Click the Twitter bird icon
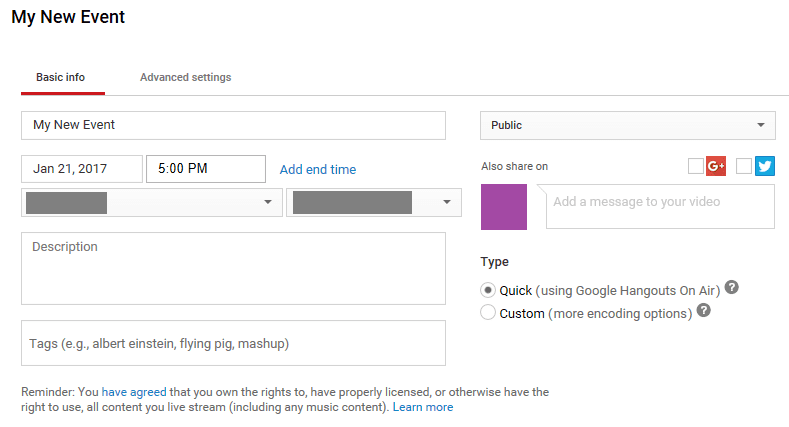 click(765, 167)
